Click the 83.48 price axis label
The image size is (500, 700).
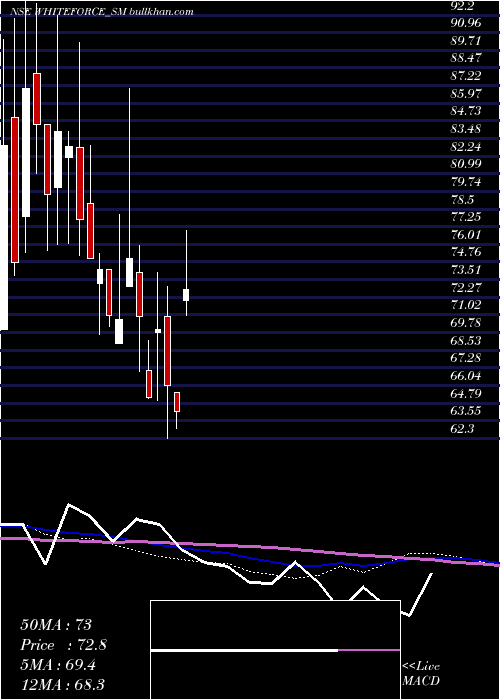(x=466, y=129)
